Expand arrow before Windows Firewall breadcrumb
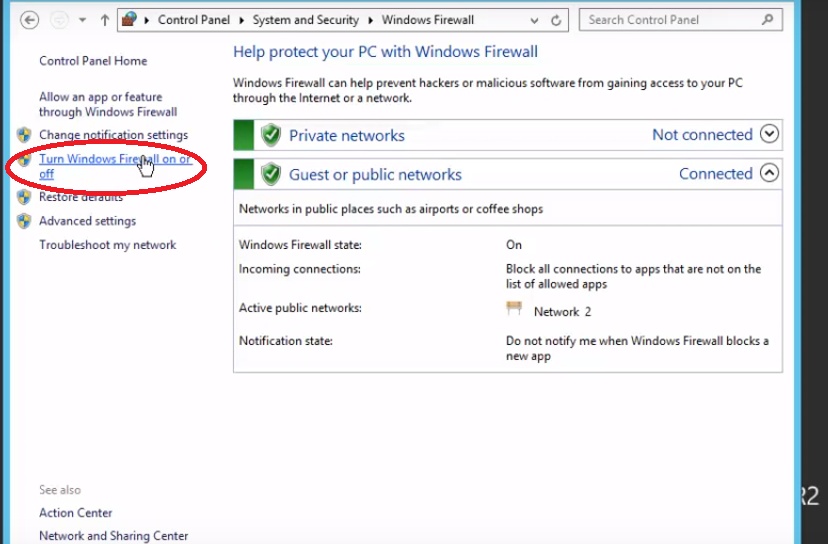The width and height of the screenshot is (828, 544). (371, 21)
